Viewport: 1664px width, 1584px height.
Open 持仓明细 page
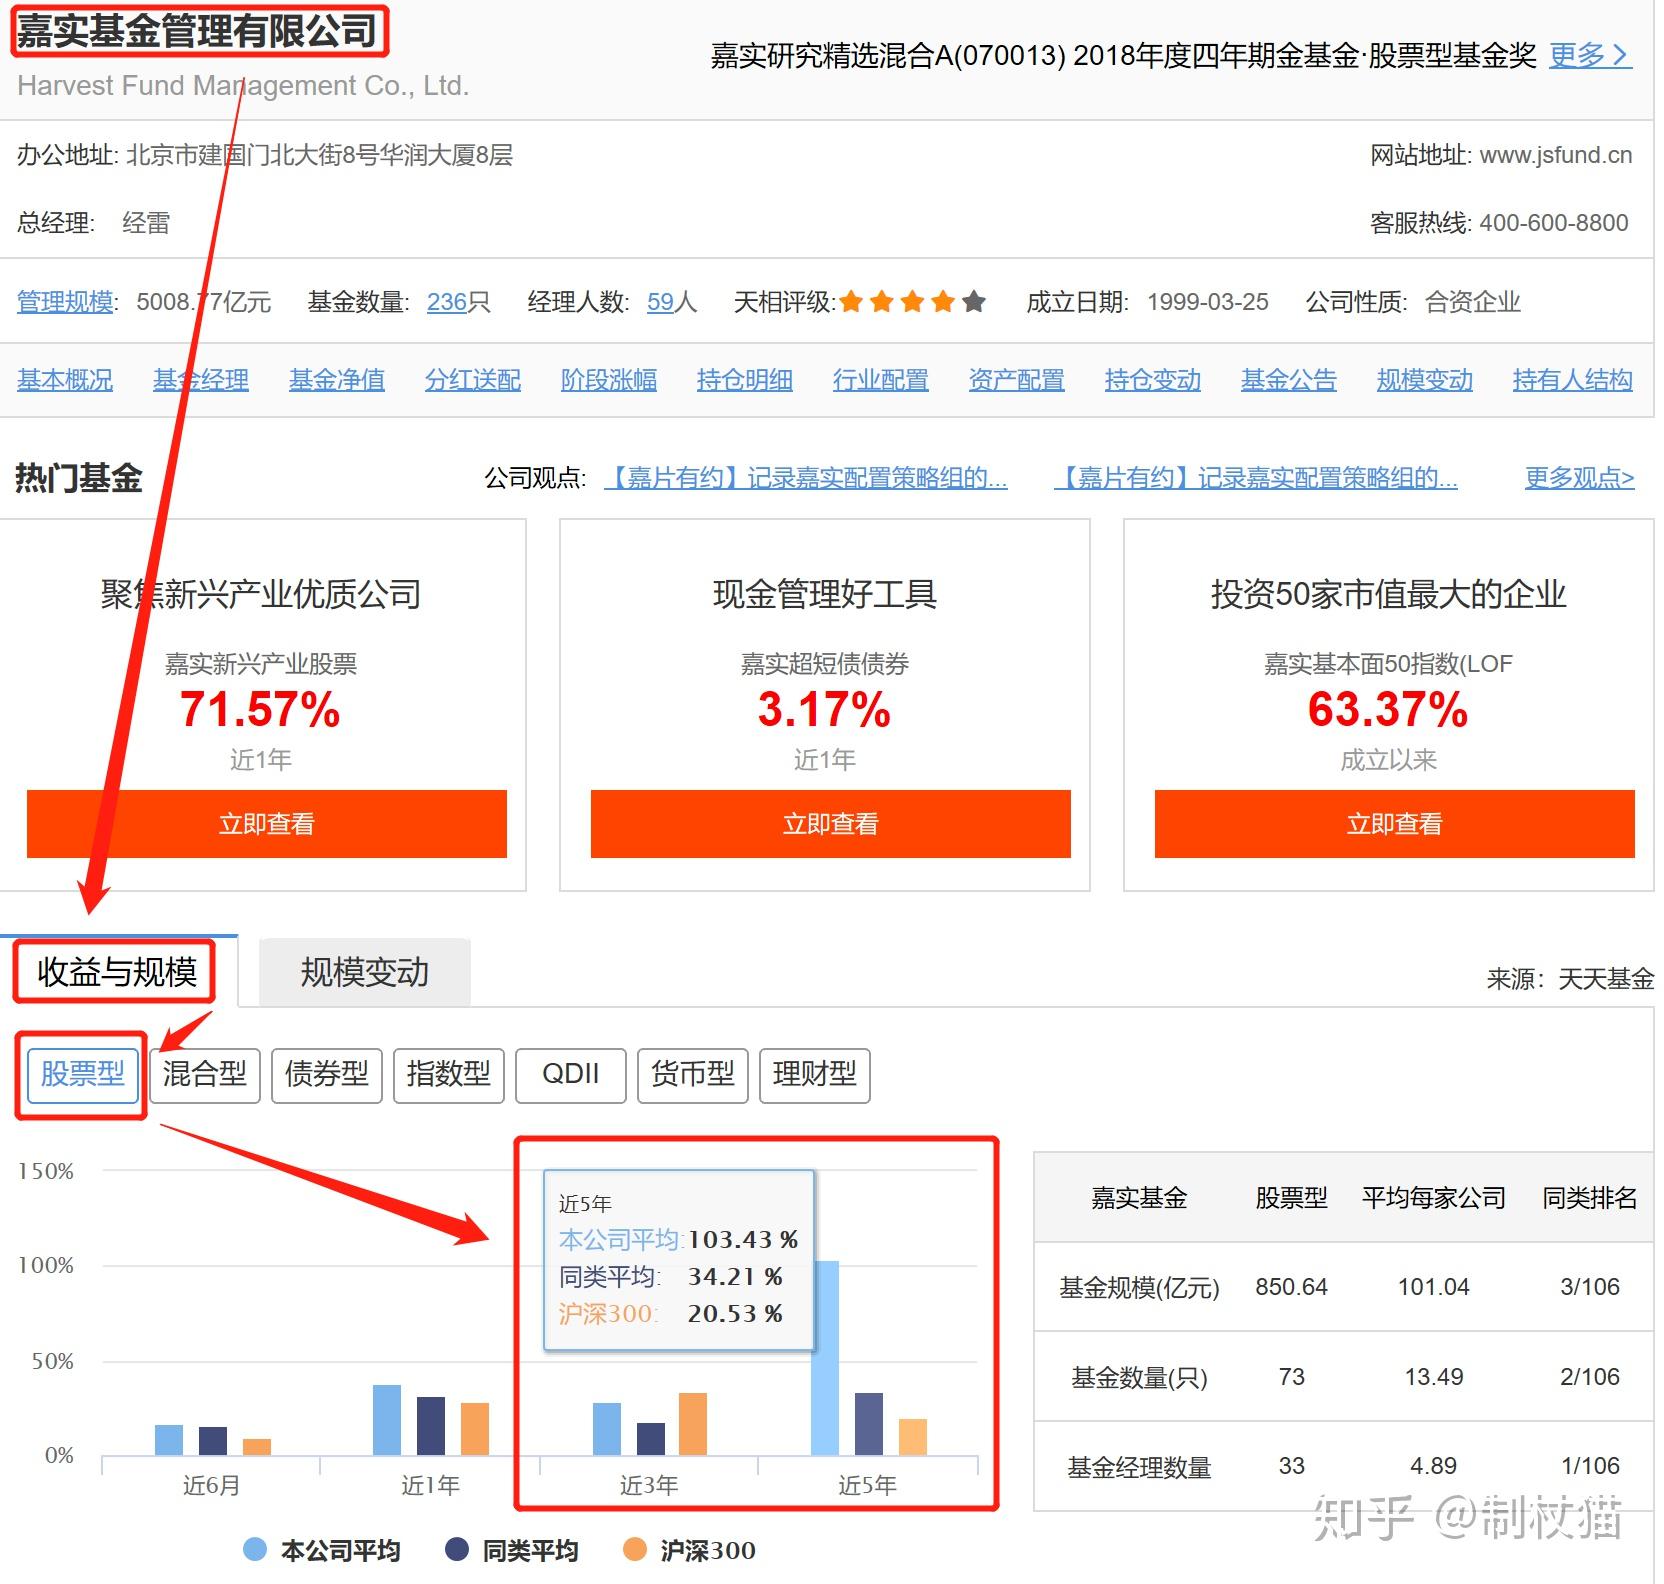point(745,380)
